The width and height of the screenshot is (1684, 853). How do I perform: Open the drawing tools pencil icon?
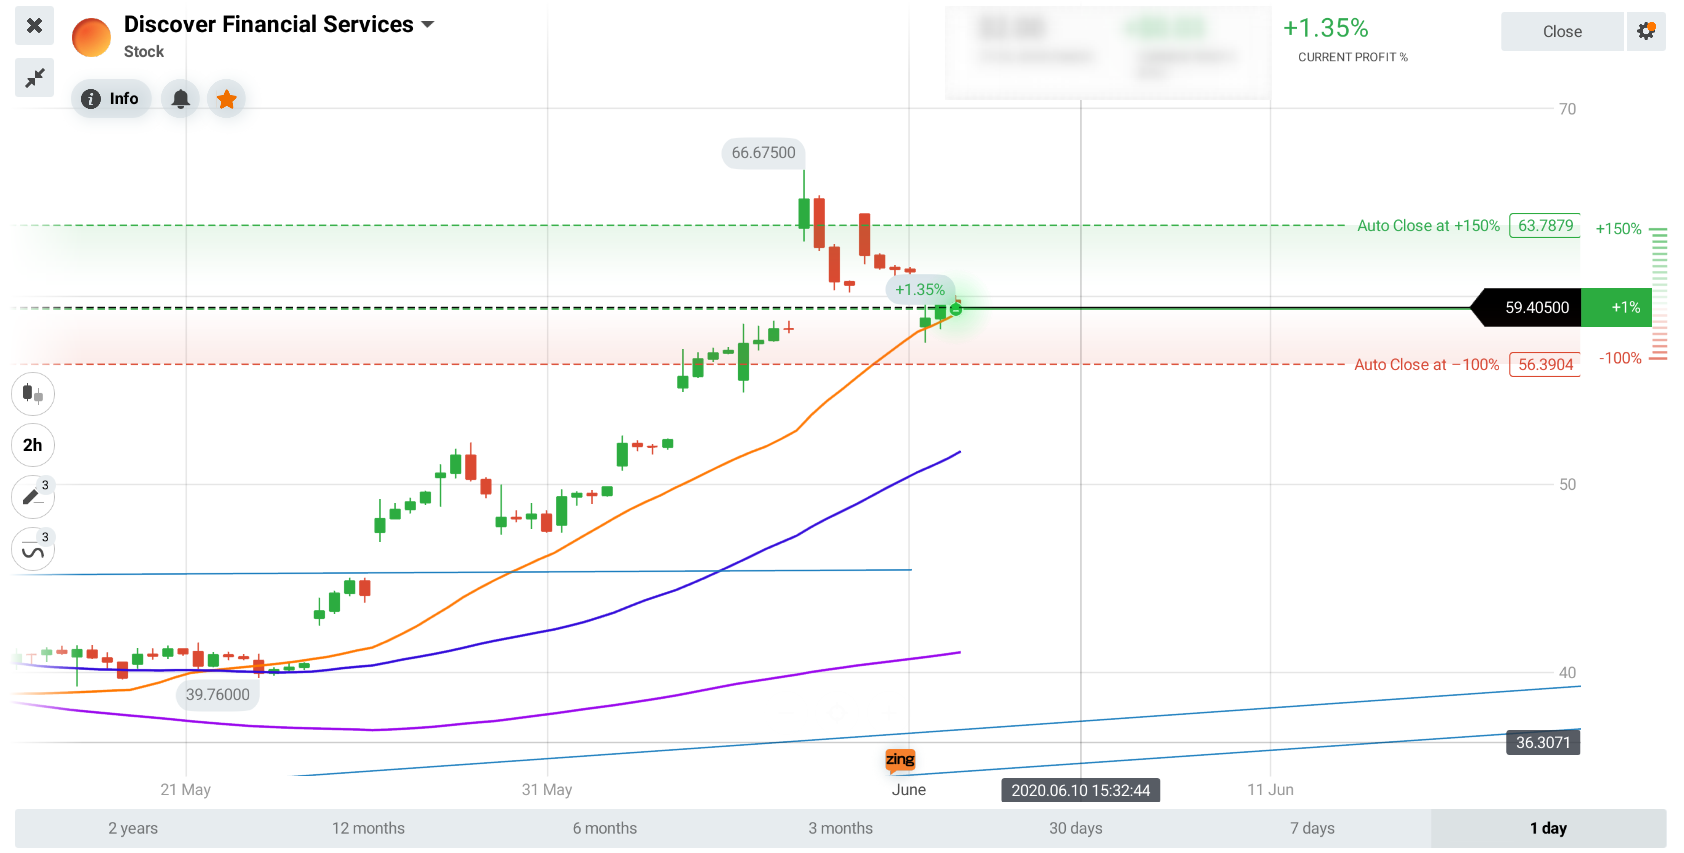click(33, 497)
